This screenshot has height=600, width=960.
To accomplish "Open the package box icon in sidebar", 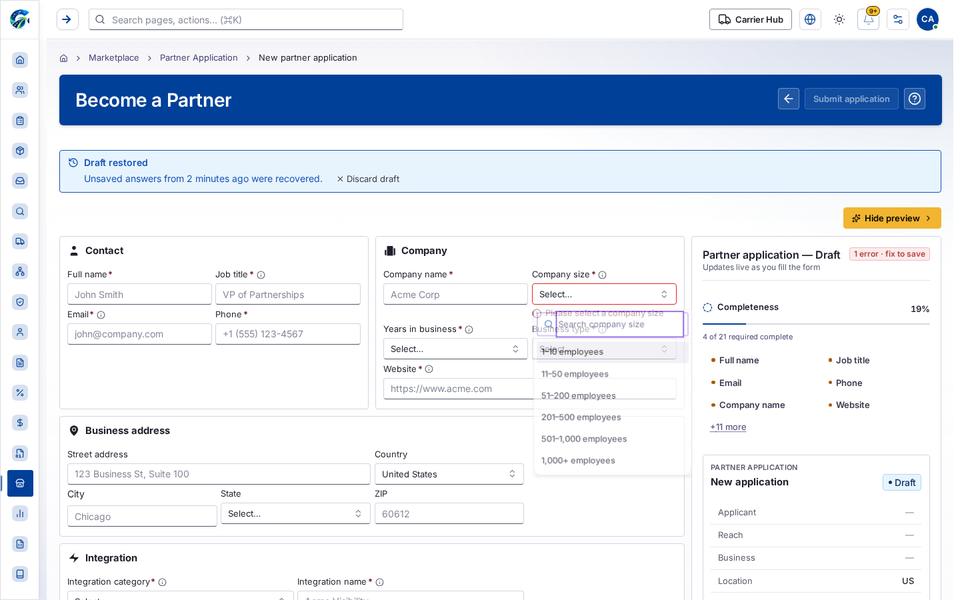I will [x=20, y=151].
